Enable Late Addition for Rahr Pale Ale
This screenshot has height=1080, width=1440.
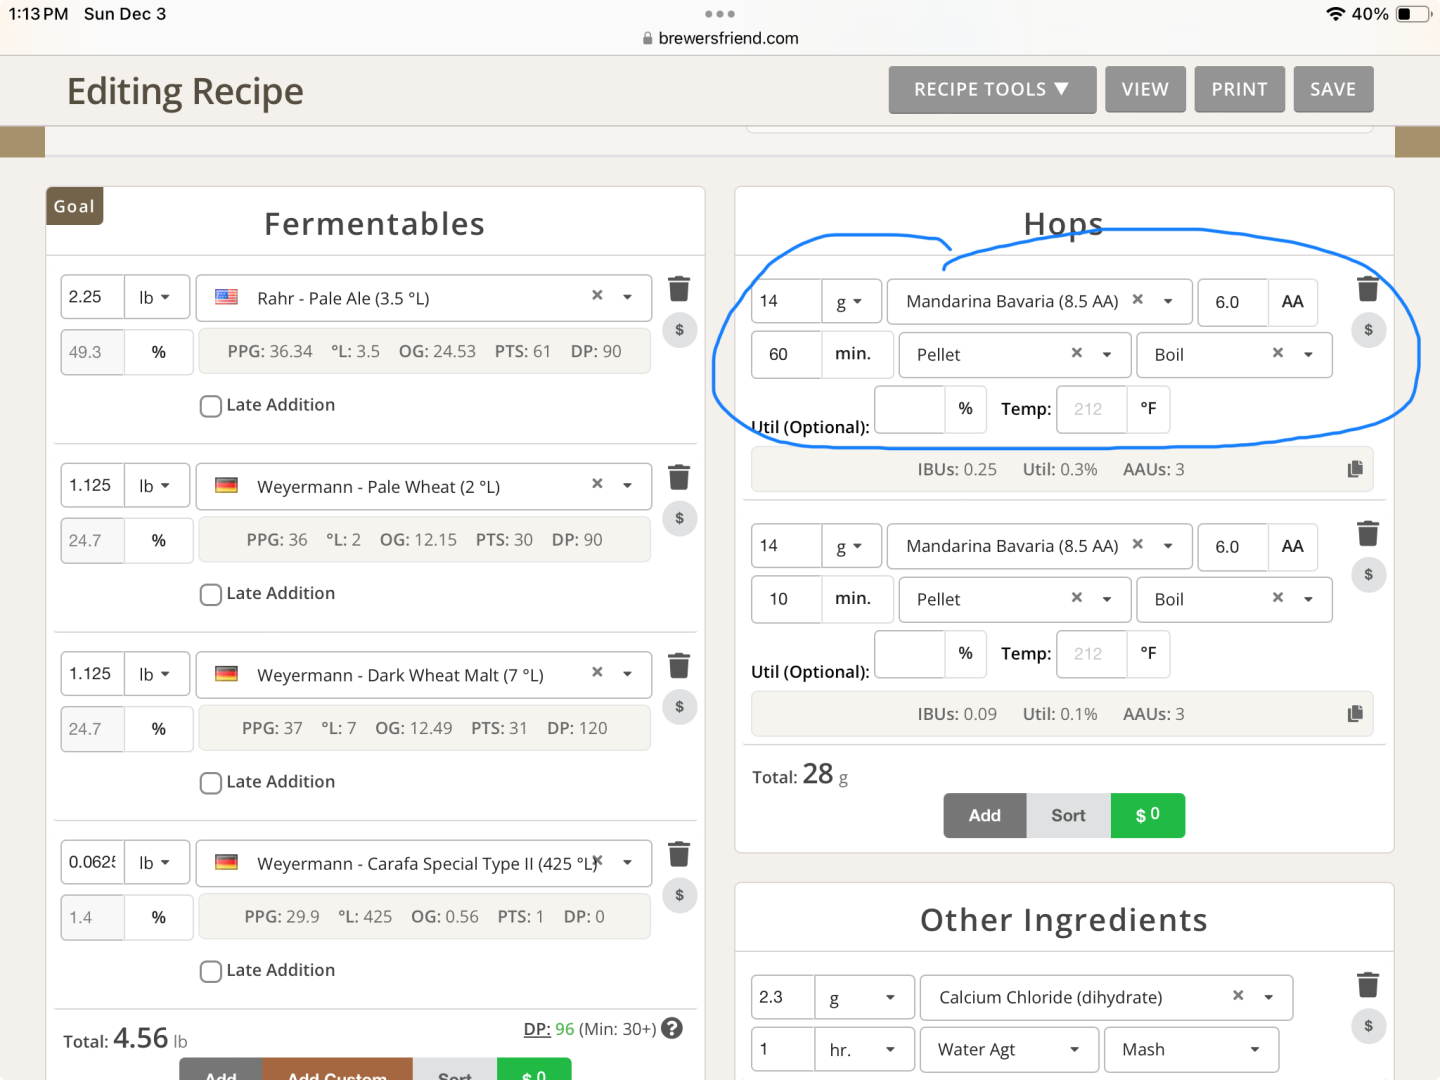pyautogui.click(x=211, y=406)
